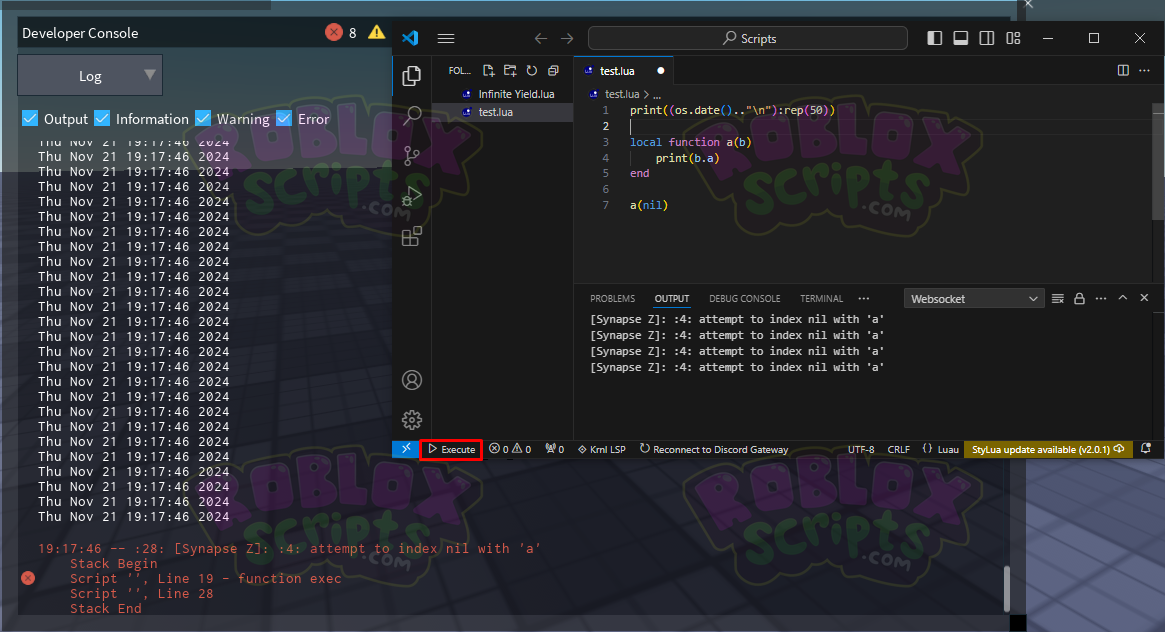Clear the output panel

click(1058, 299)
